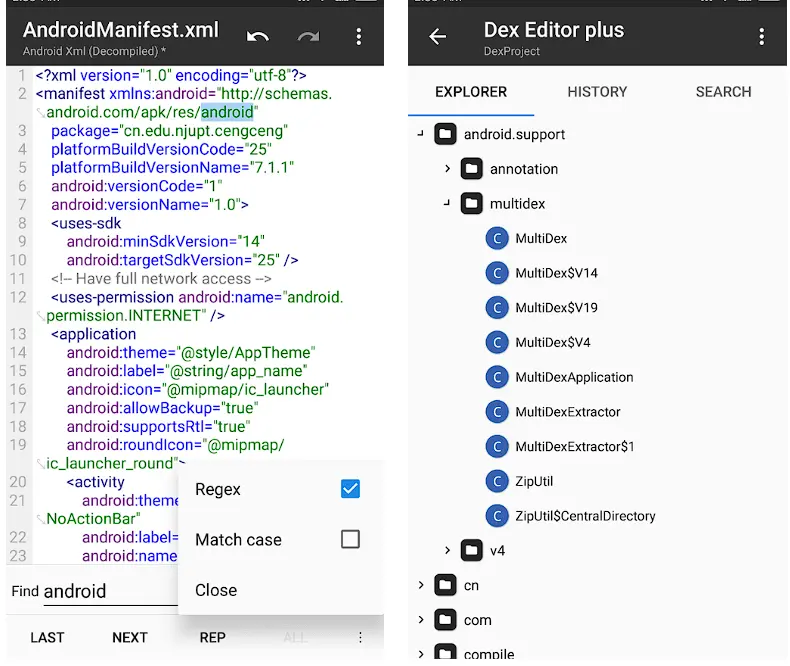
Task: Enable the Match case checkbox
Action: click(x=350, y=539)
